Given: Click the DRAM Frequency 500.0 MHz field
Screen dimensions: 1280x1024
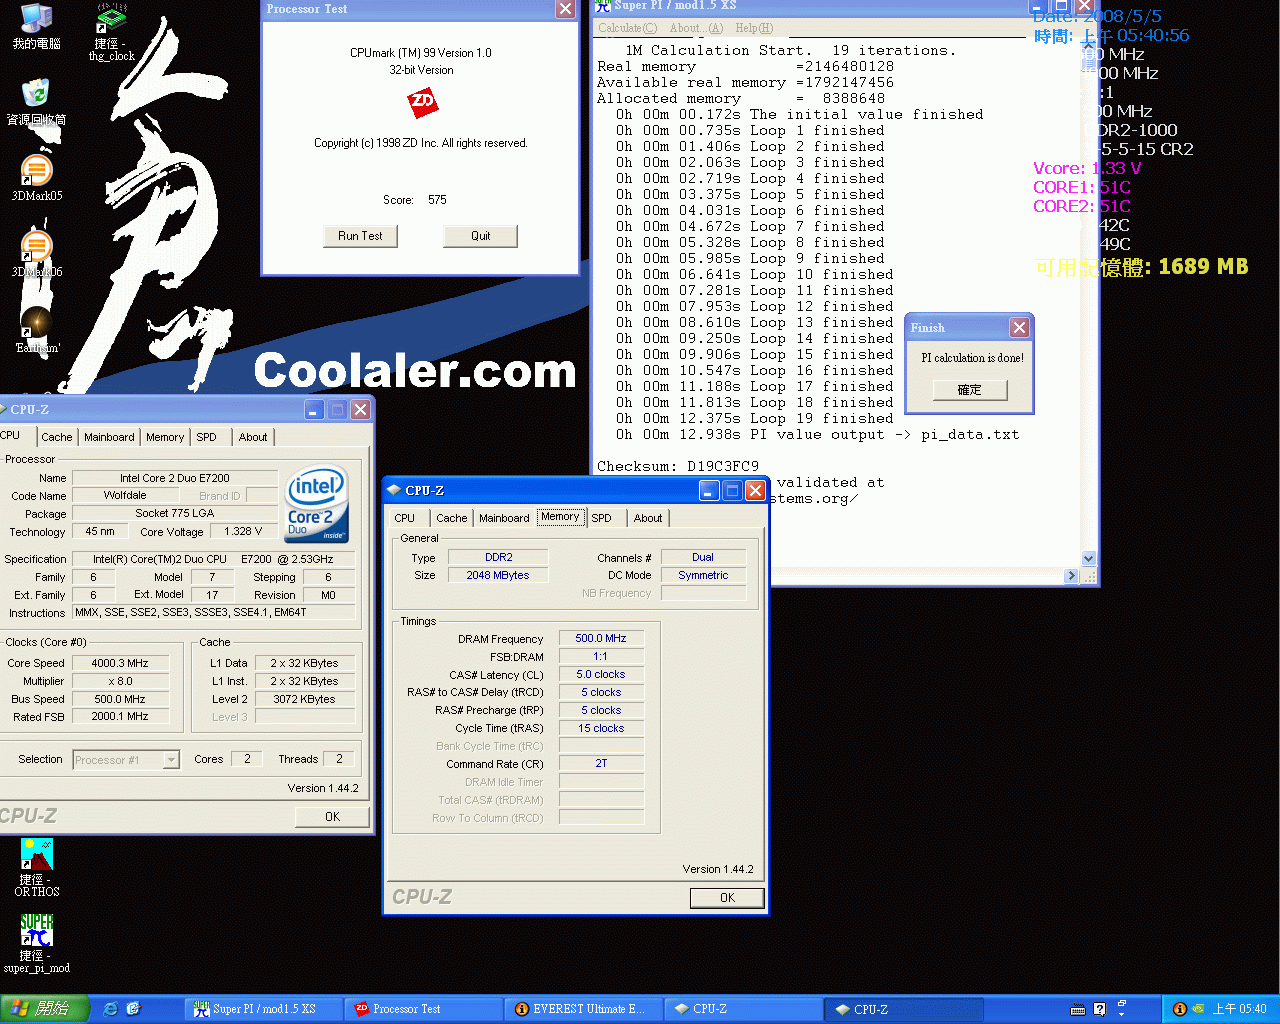Looking at the screenshot, I should (601, 638).
